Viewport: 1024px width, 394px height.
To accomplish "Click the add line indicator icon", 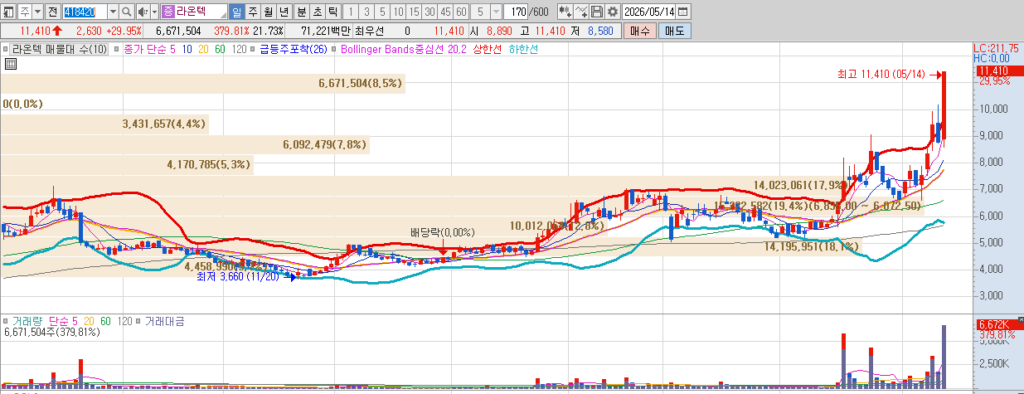I will (x=581, y=12).
